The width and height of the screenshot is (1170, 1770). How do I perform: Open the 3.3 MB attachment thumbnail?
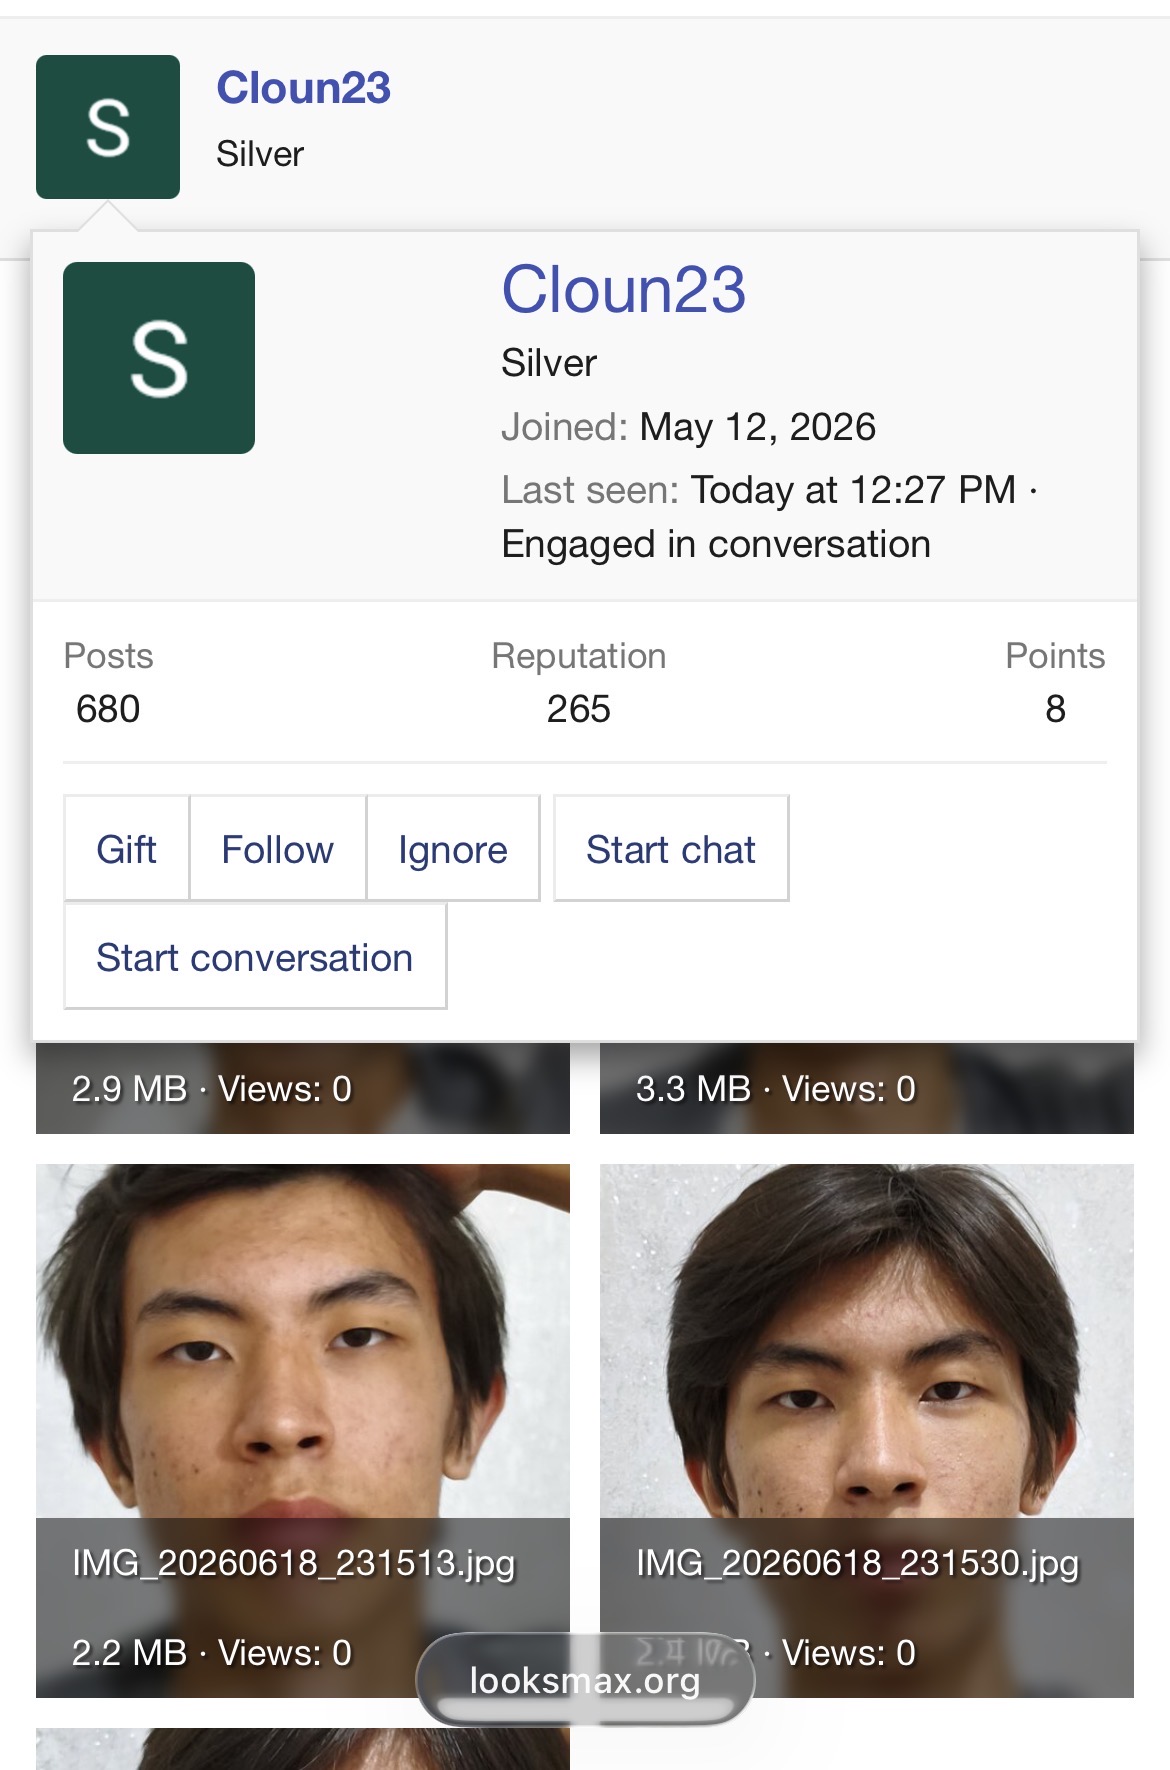coord(867,1088)
